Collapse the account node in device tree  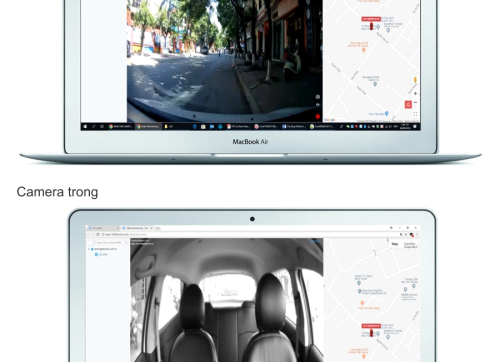pos(89,249)
